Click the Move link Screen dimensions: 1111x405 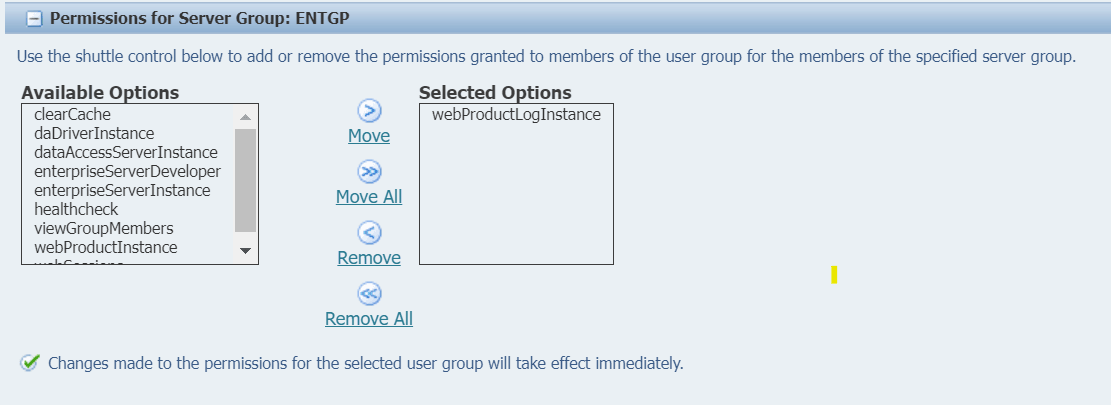[369, 136]
